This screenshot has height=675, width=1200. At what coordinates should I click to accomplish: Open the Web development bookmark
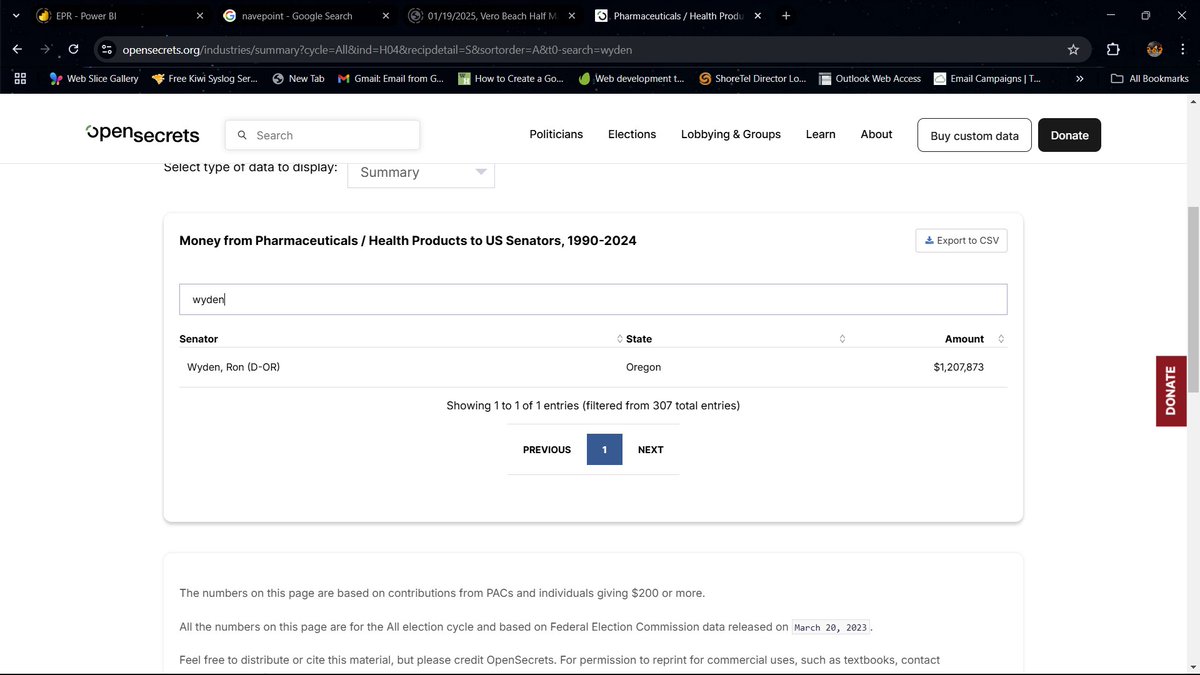point(630,78)
